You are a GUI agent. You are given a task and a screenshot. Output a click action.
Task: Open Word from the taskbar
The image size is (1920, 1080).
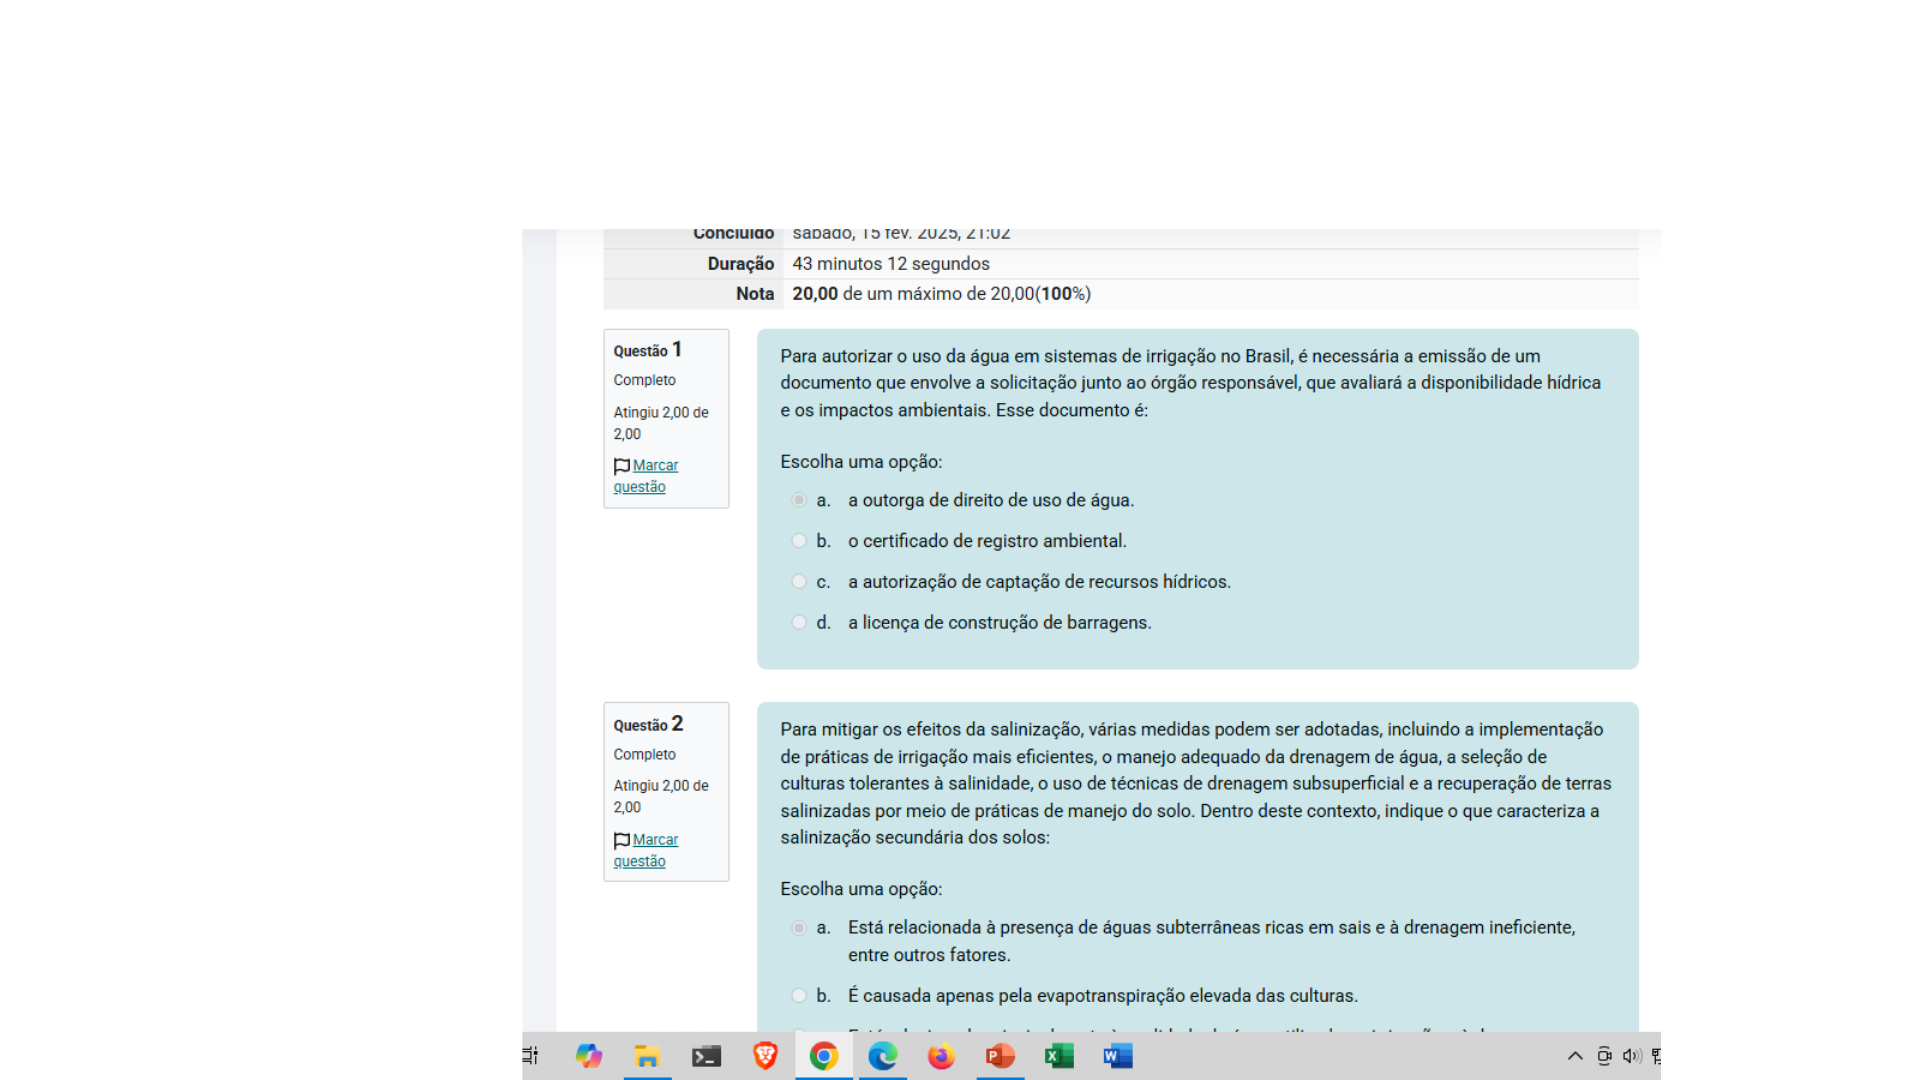coord(1117,1056)
